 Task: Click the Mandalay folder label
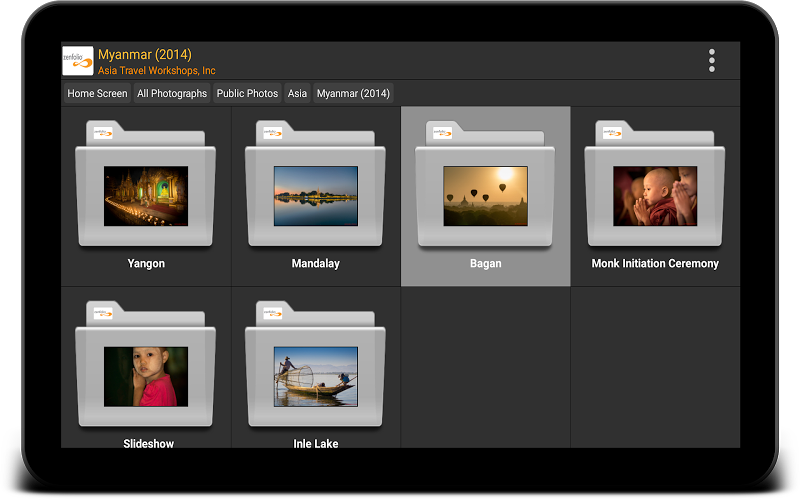tap(315, 263)
